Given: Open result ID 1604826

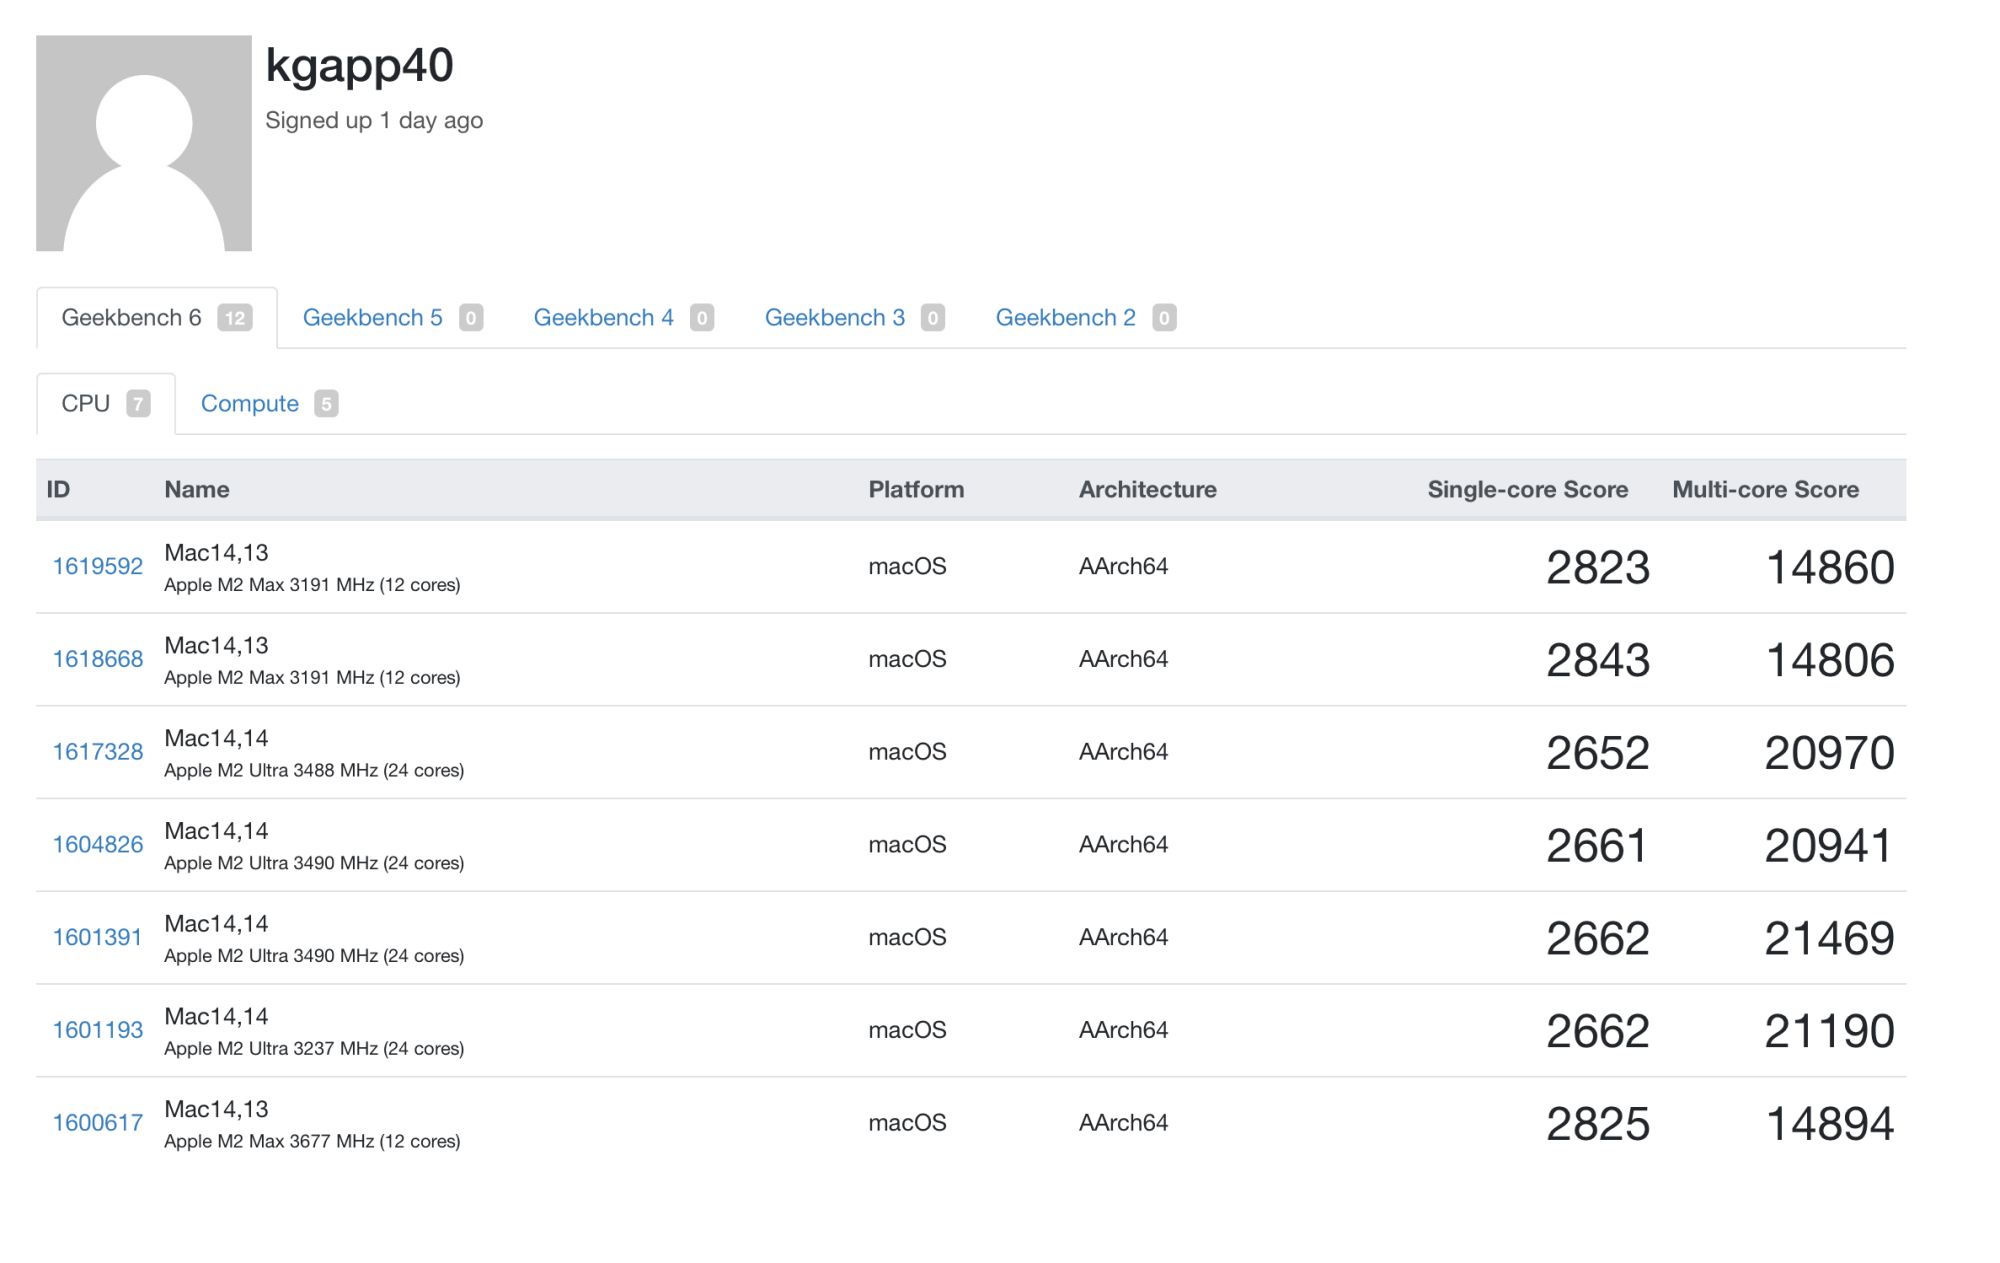Looking at the screenshot, I should 98,845.
